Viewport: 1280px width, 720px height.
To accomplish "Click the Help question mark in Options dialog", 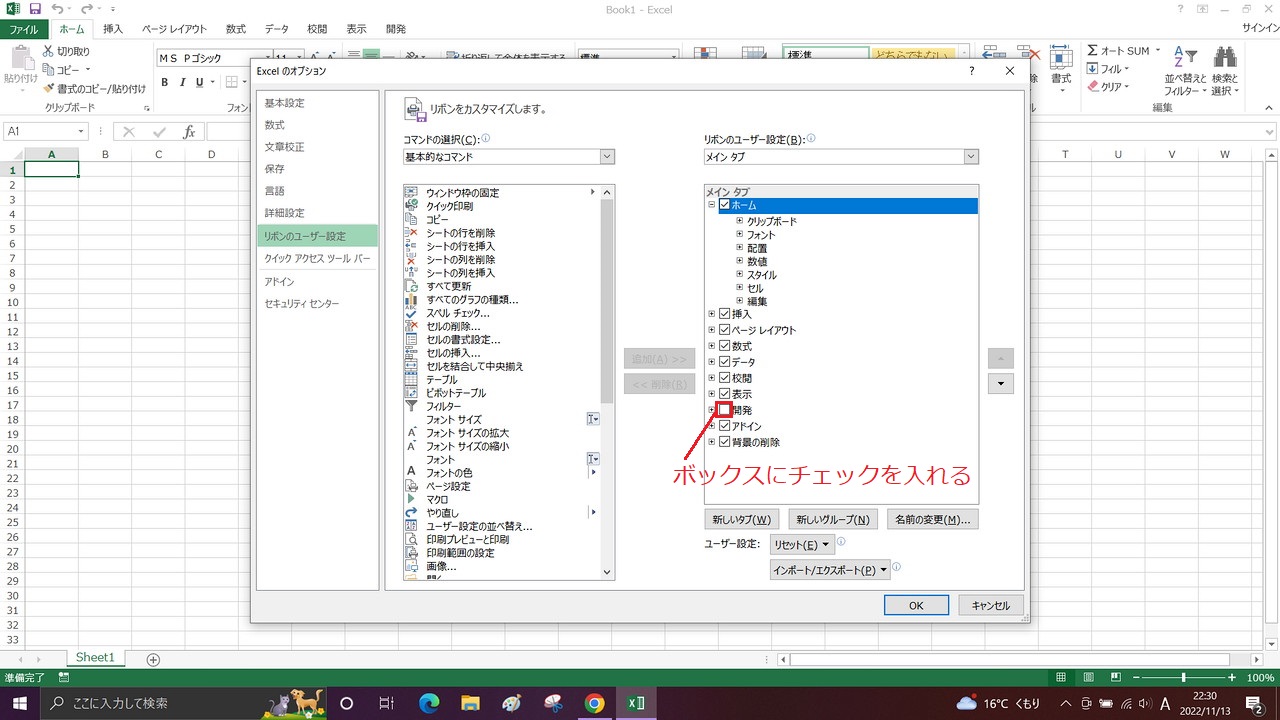I will point(972,72).
